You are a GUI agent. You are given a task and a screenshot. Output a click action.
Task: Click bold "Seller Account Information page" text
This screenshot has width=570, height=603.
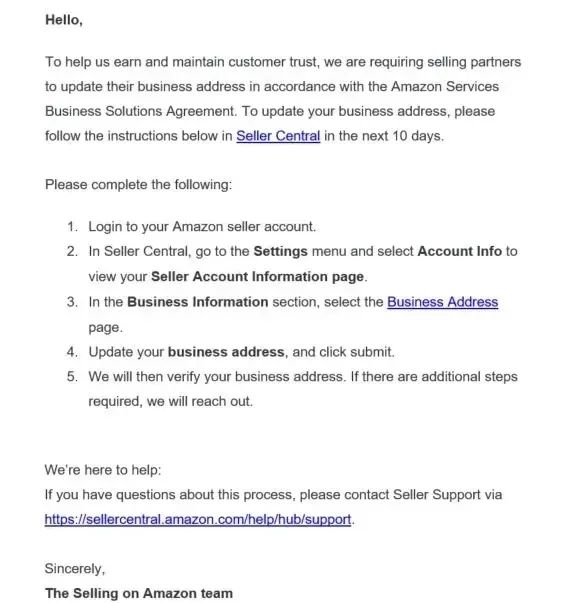pos(257,277)
